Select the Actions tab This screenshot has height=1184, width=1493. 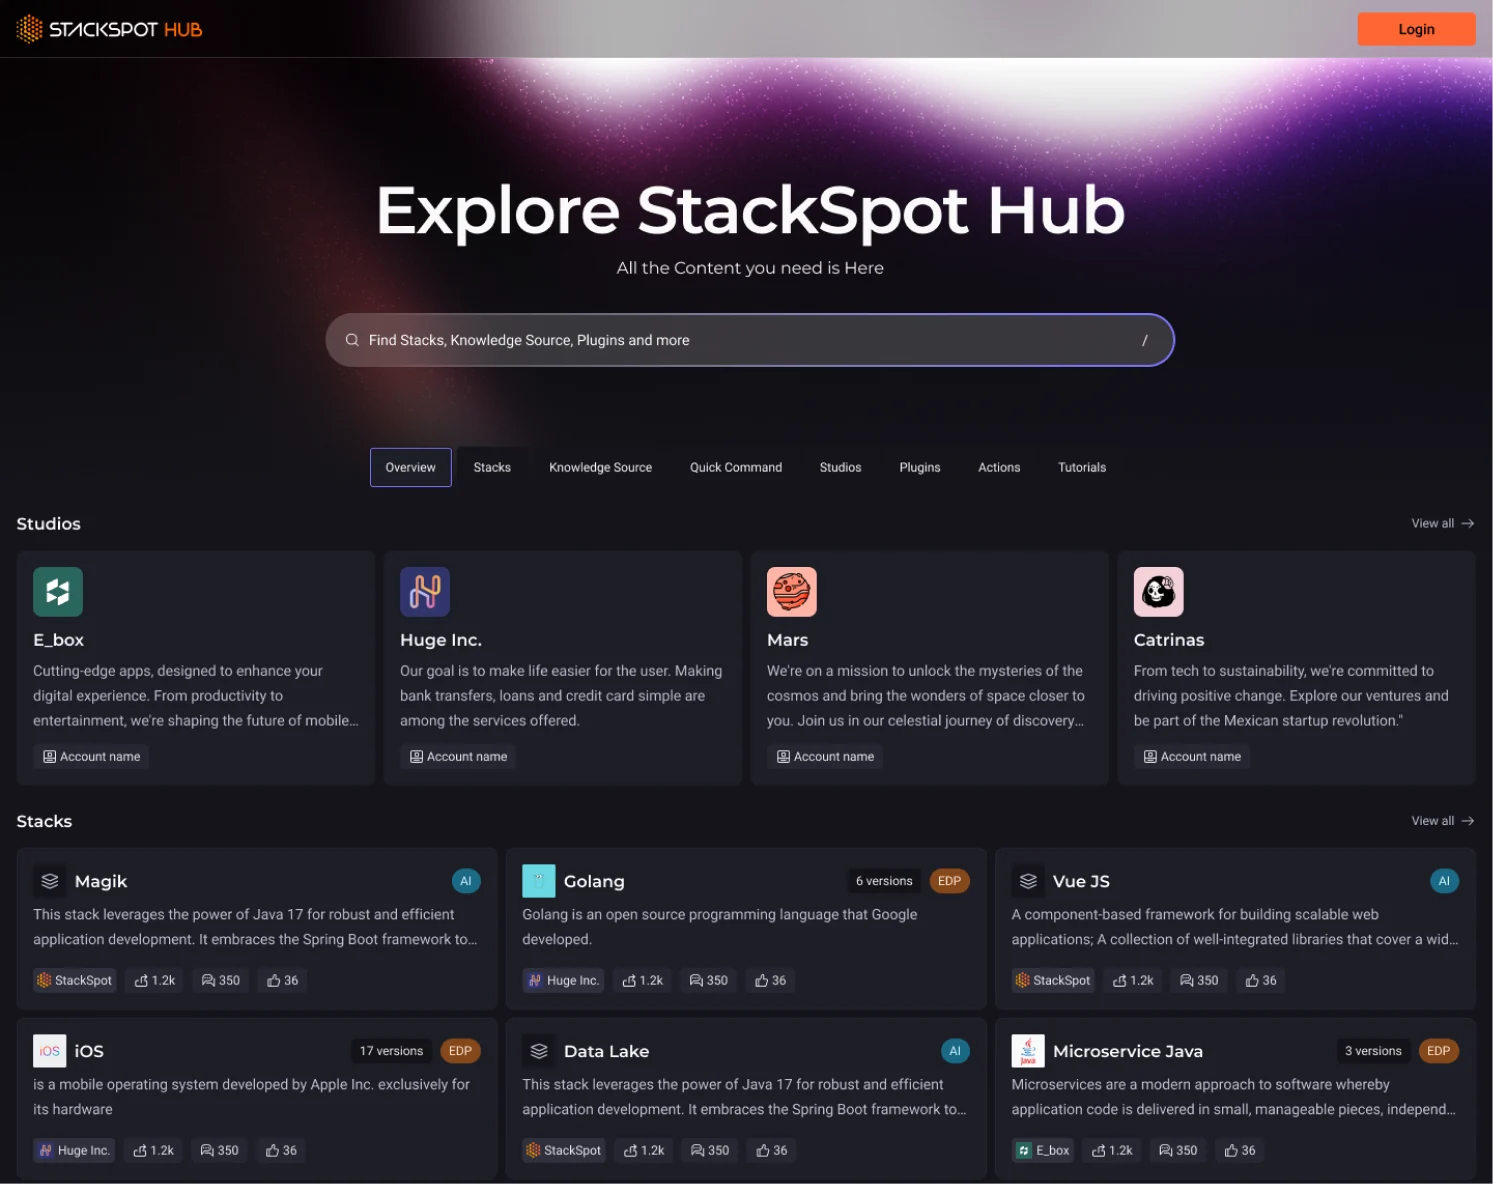(x=999, y=467)
